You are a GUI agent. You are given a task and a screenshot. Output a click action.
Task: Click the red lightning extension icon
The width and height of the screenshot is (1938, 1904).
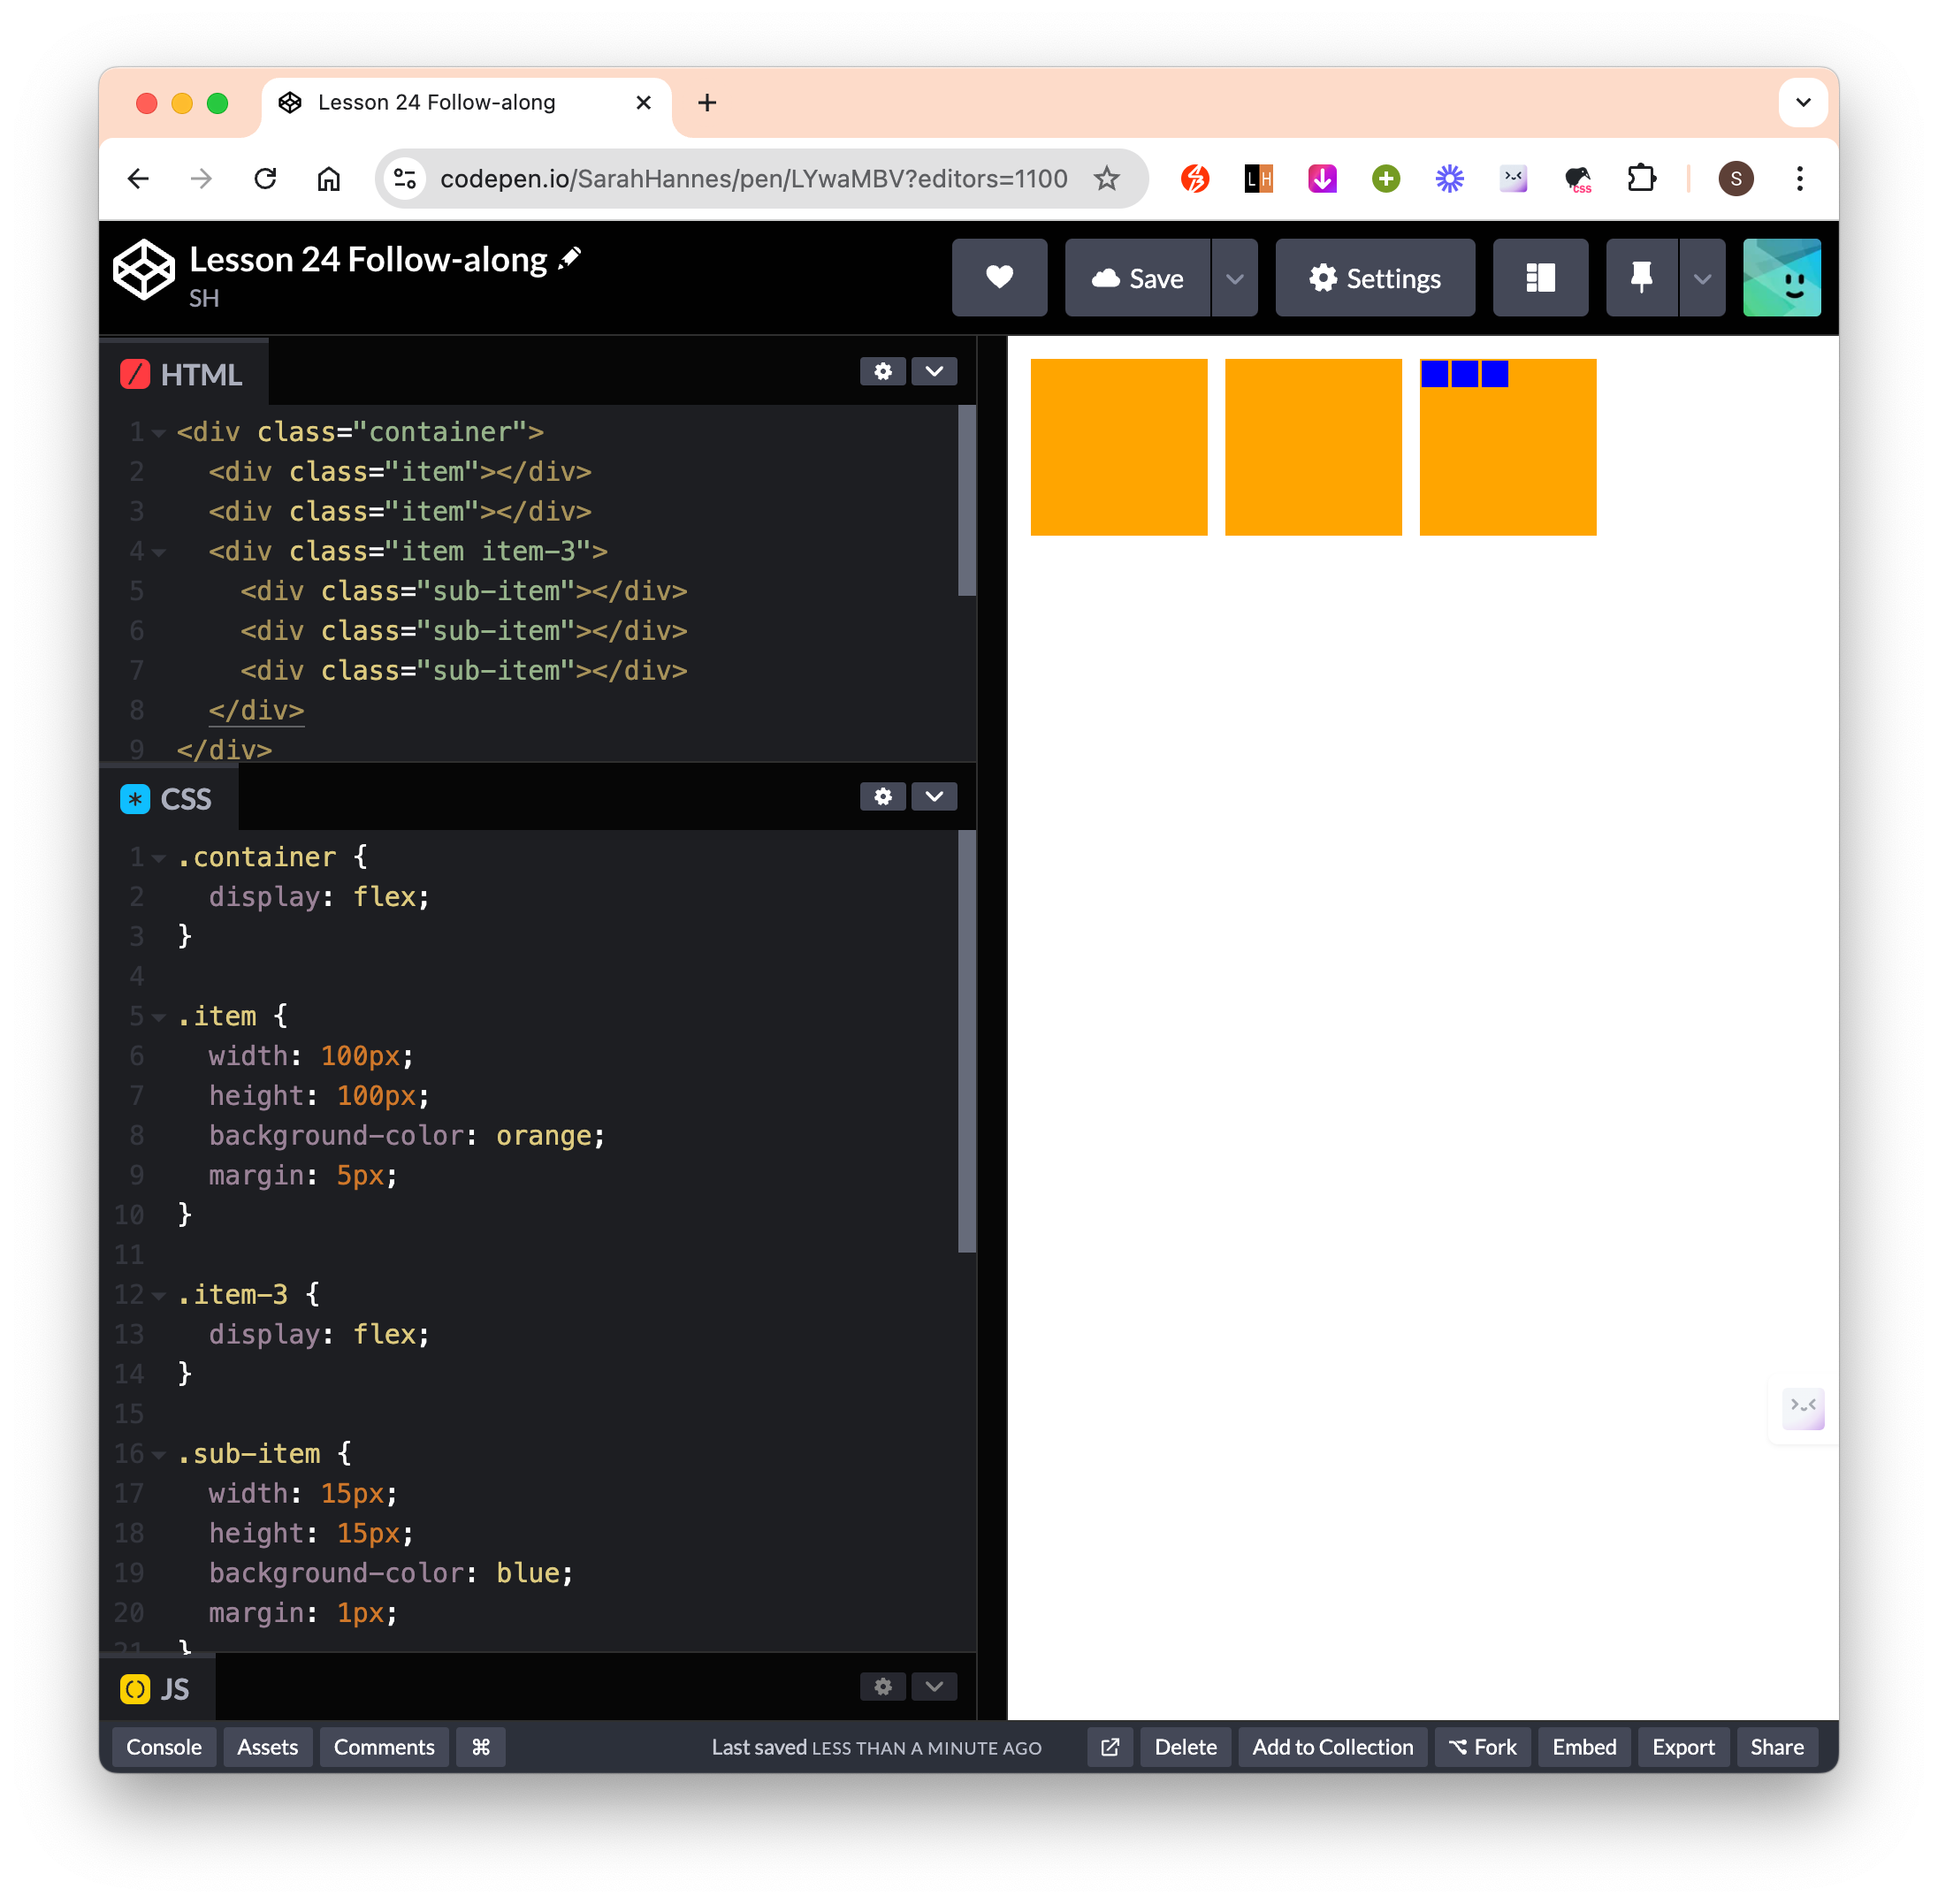click(x=1195, y=179)
